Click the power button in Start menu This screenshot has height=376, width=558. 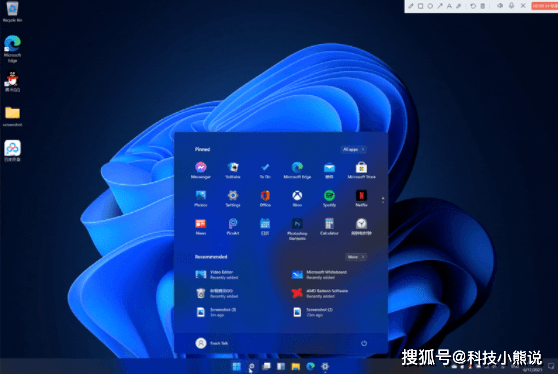tap(364, 343)
